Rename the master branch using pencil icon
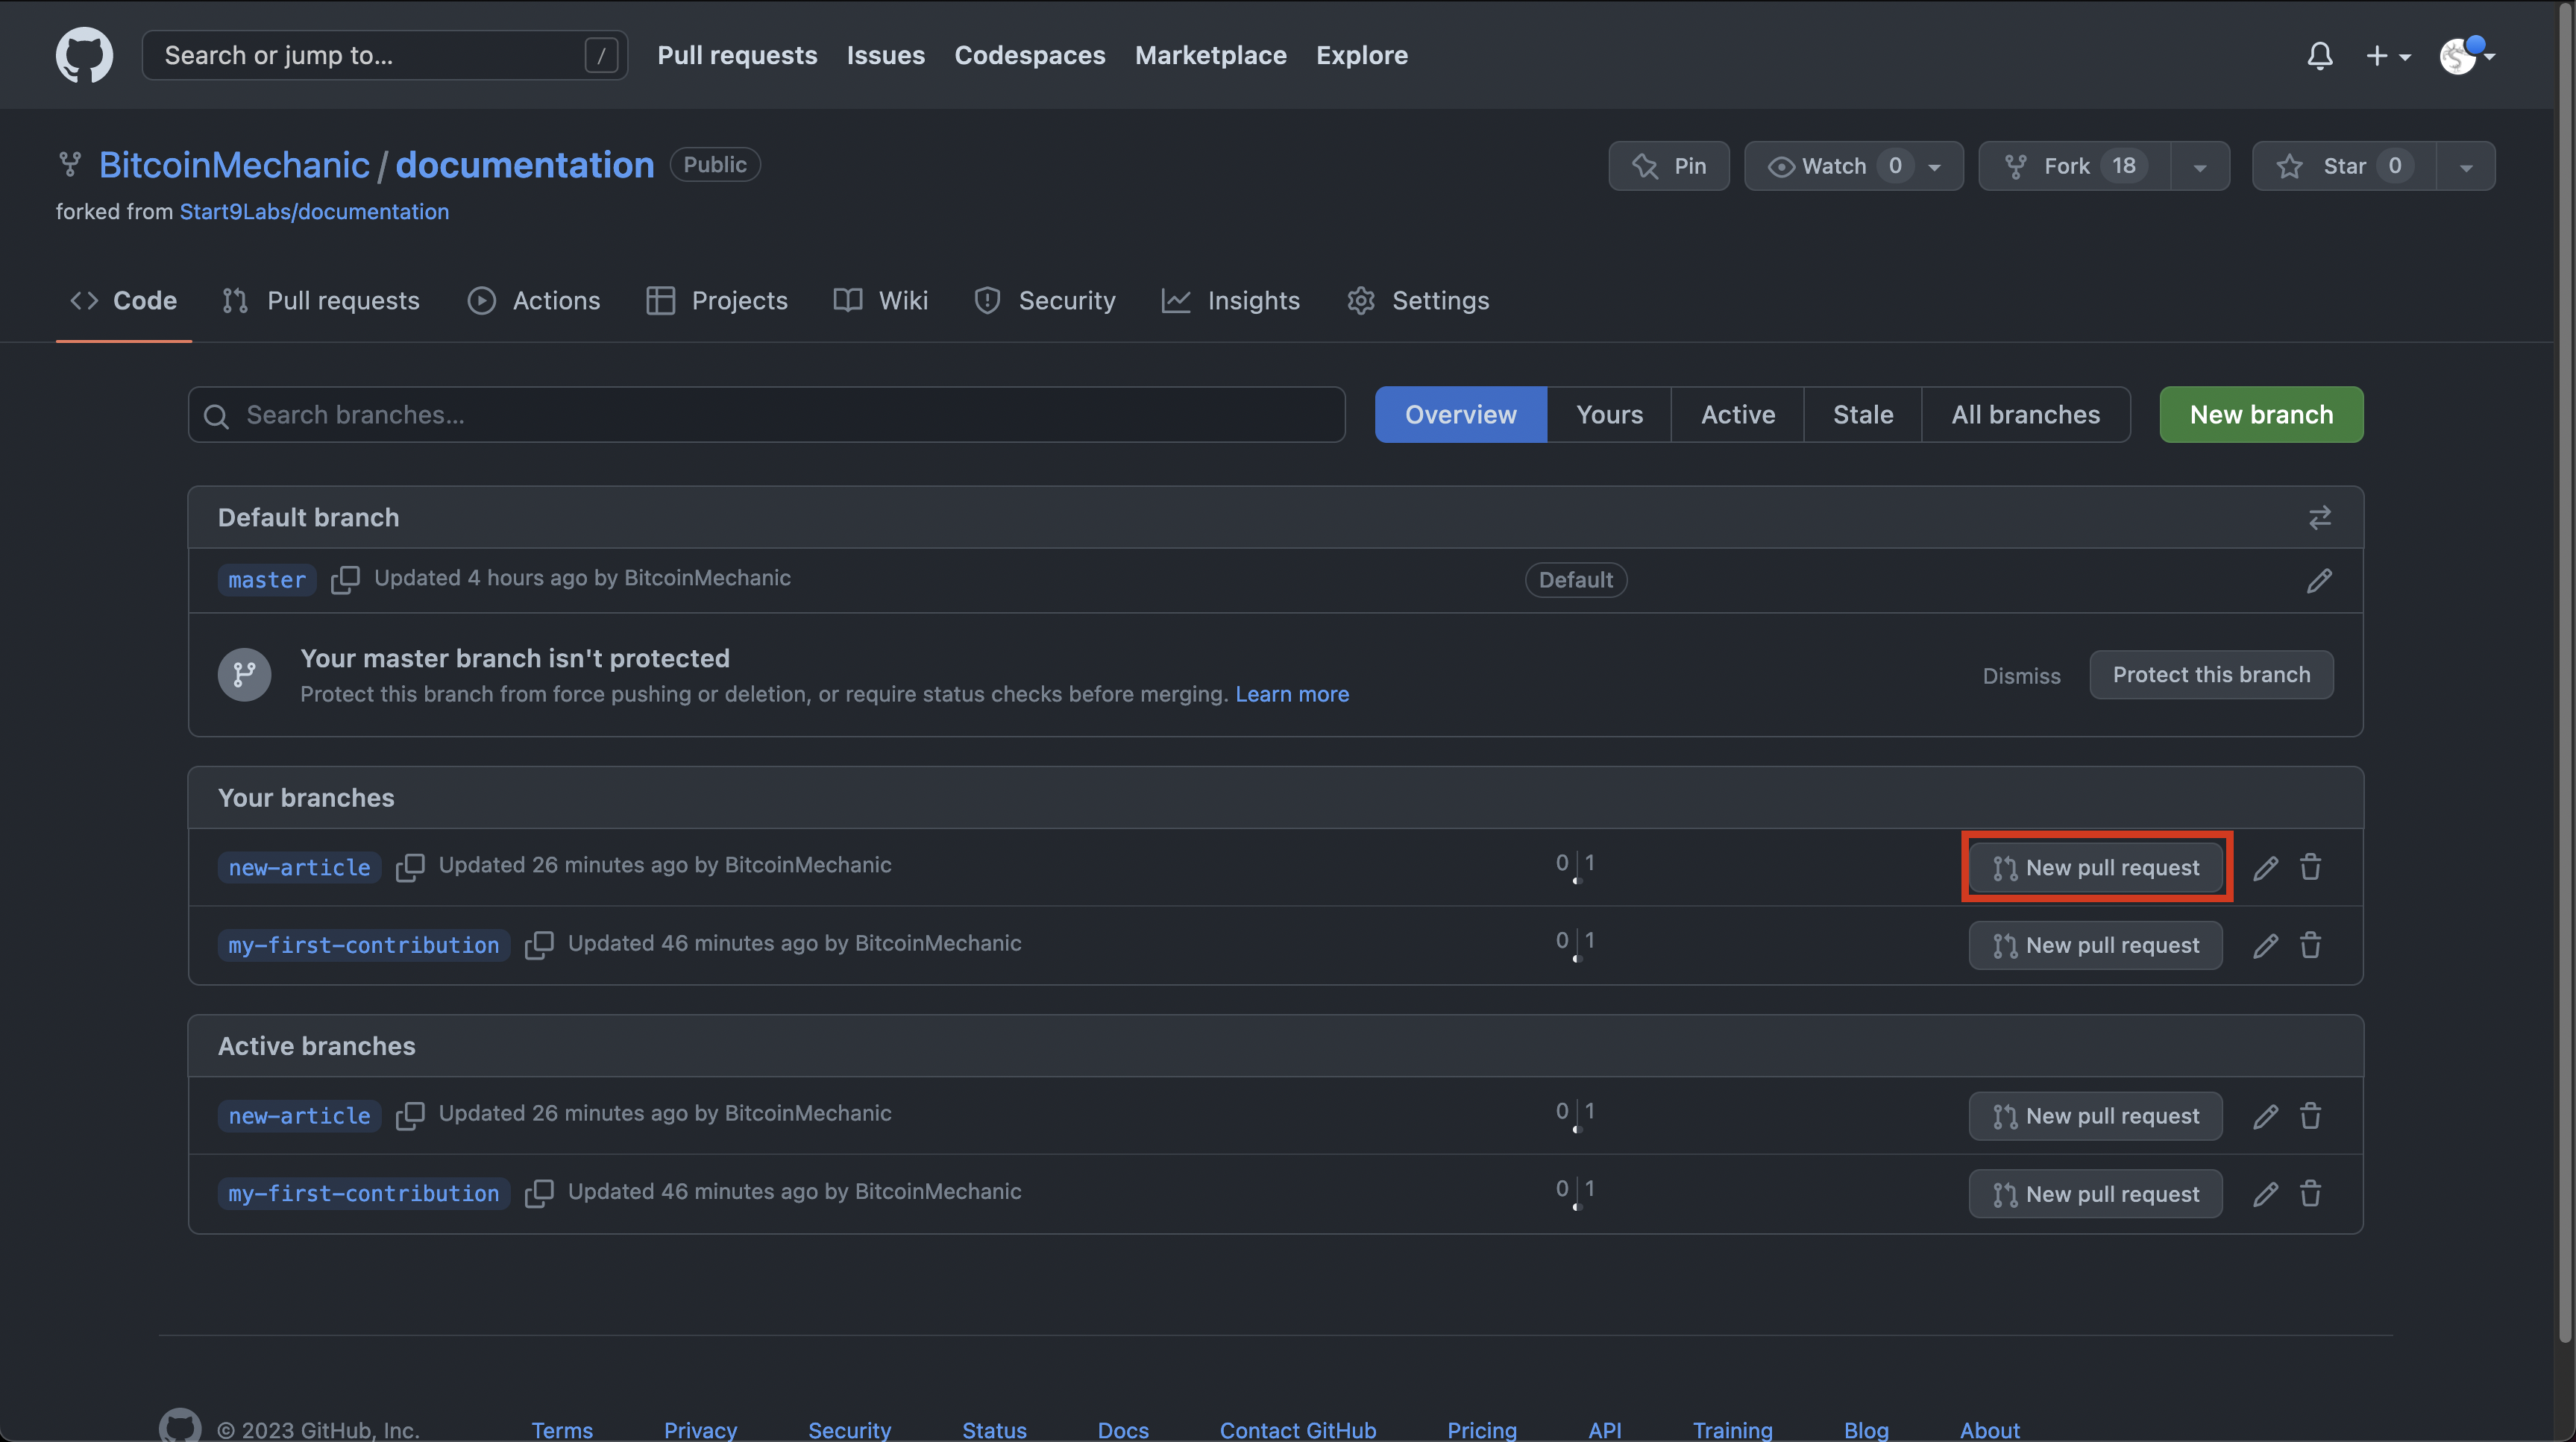This screenshot has width=2576, height=1442. (2319, 580)
